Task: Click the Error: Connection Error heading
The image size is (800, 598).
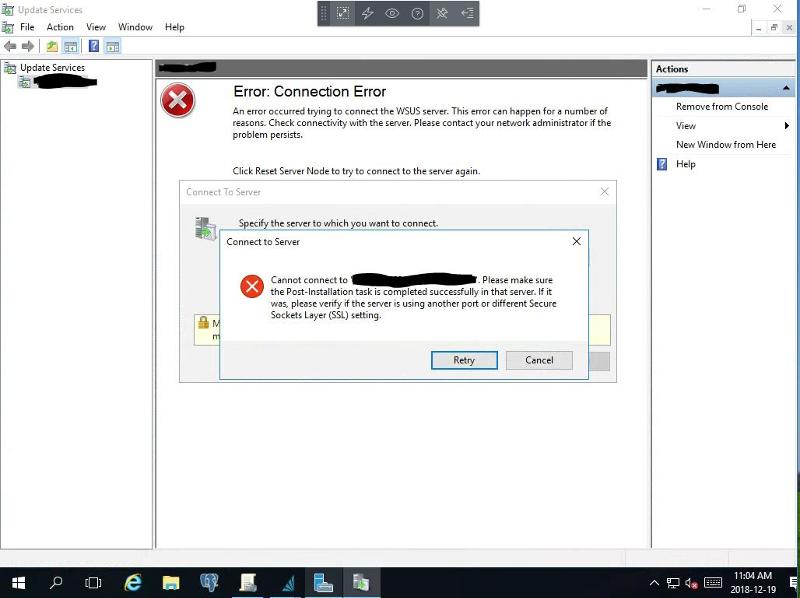Action: [x=310, y=91]
